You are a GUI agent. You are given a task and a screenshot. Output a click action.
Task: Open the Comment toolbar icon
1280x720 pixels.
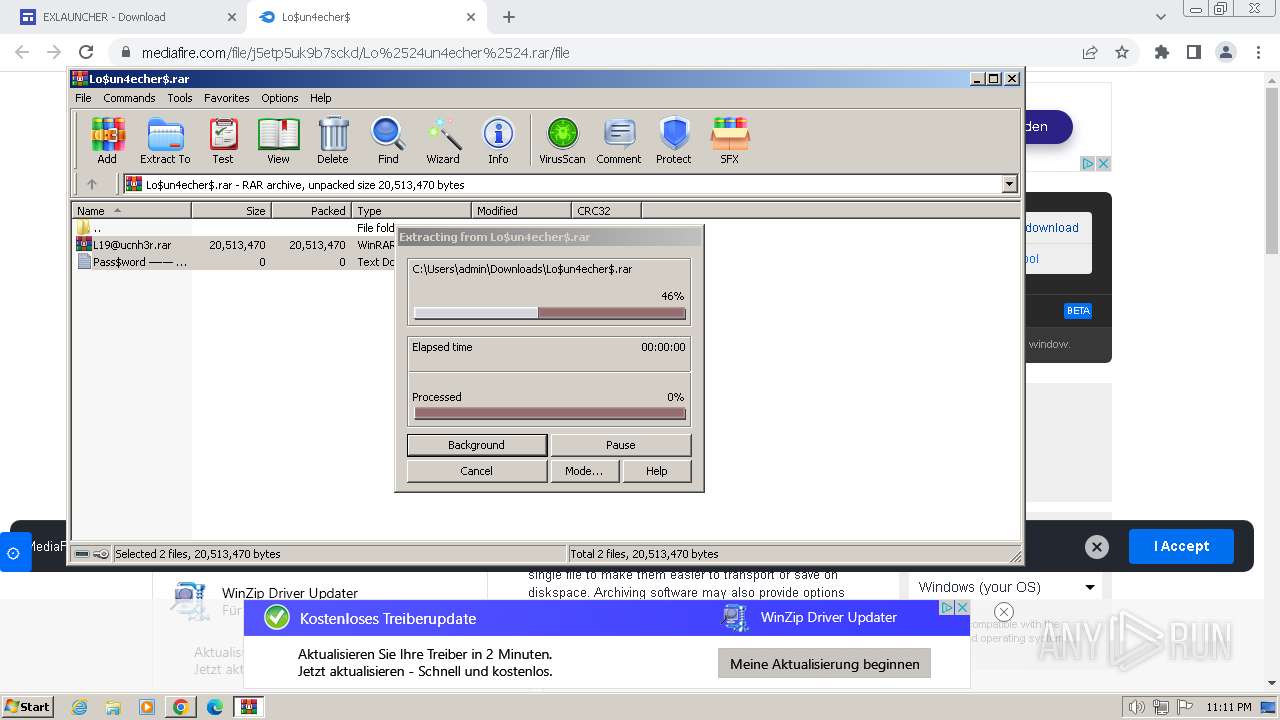pyautogui.click(x=619, y=141)
